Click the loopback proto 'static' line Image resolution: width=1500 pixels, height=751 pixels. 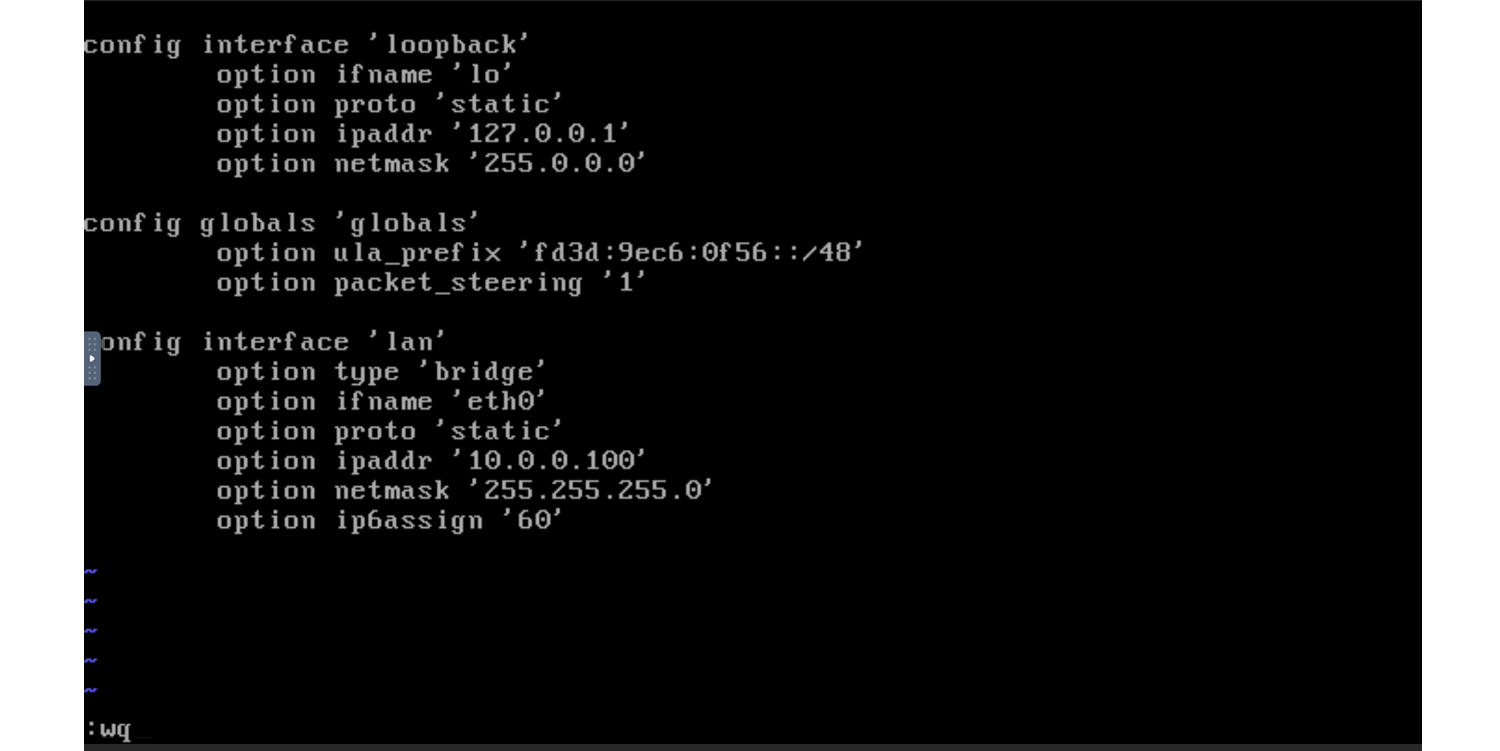pyautogui.click(x=390, y=104)
